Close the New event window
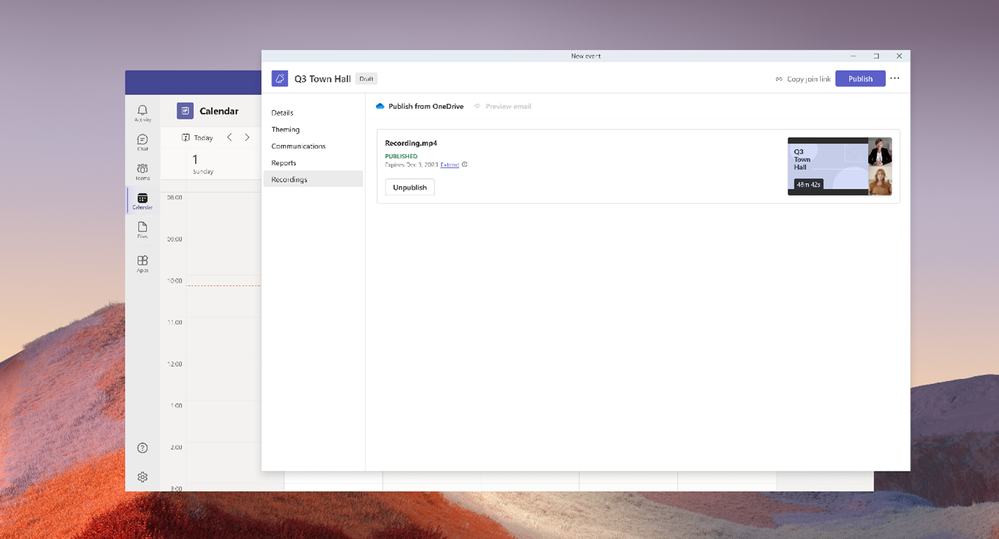Viewport: 999px width, 539px height. coord(899,56)
